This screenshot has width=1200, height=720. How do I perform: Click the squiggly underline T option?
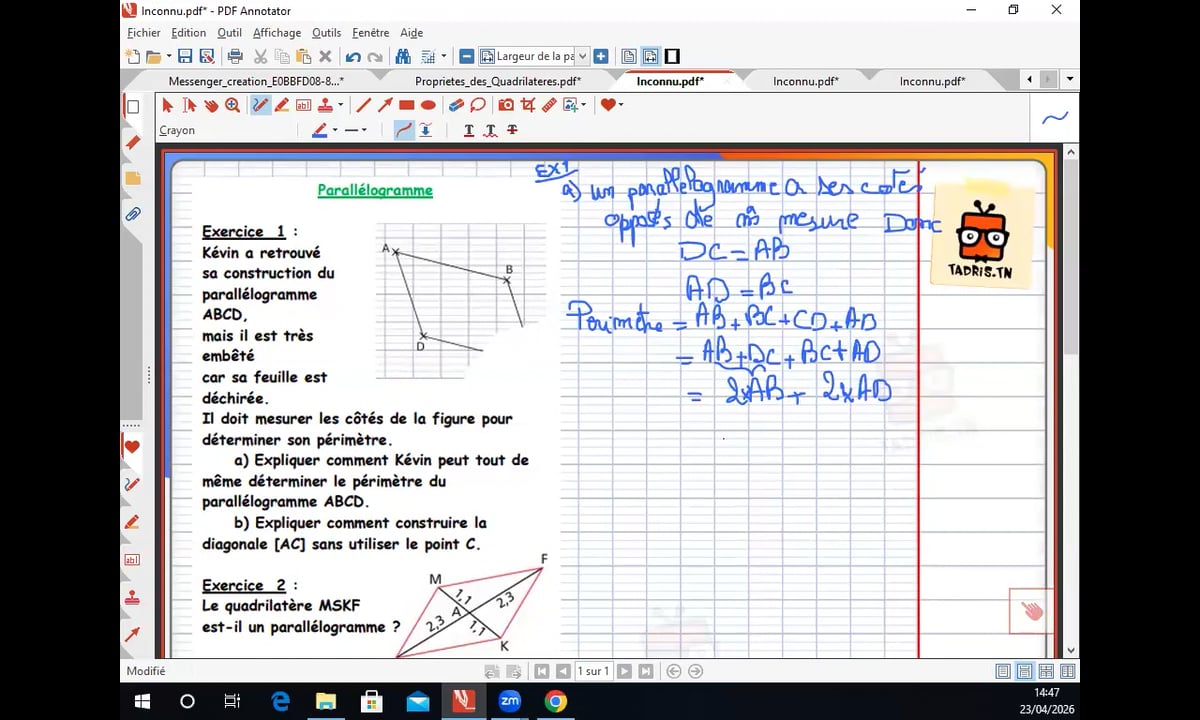[x=490, y=130]
